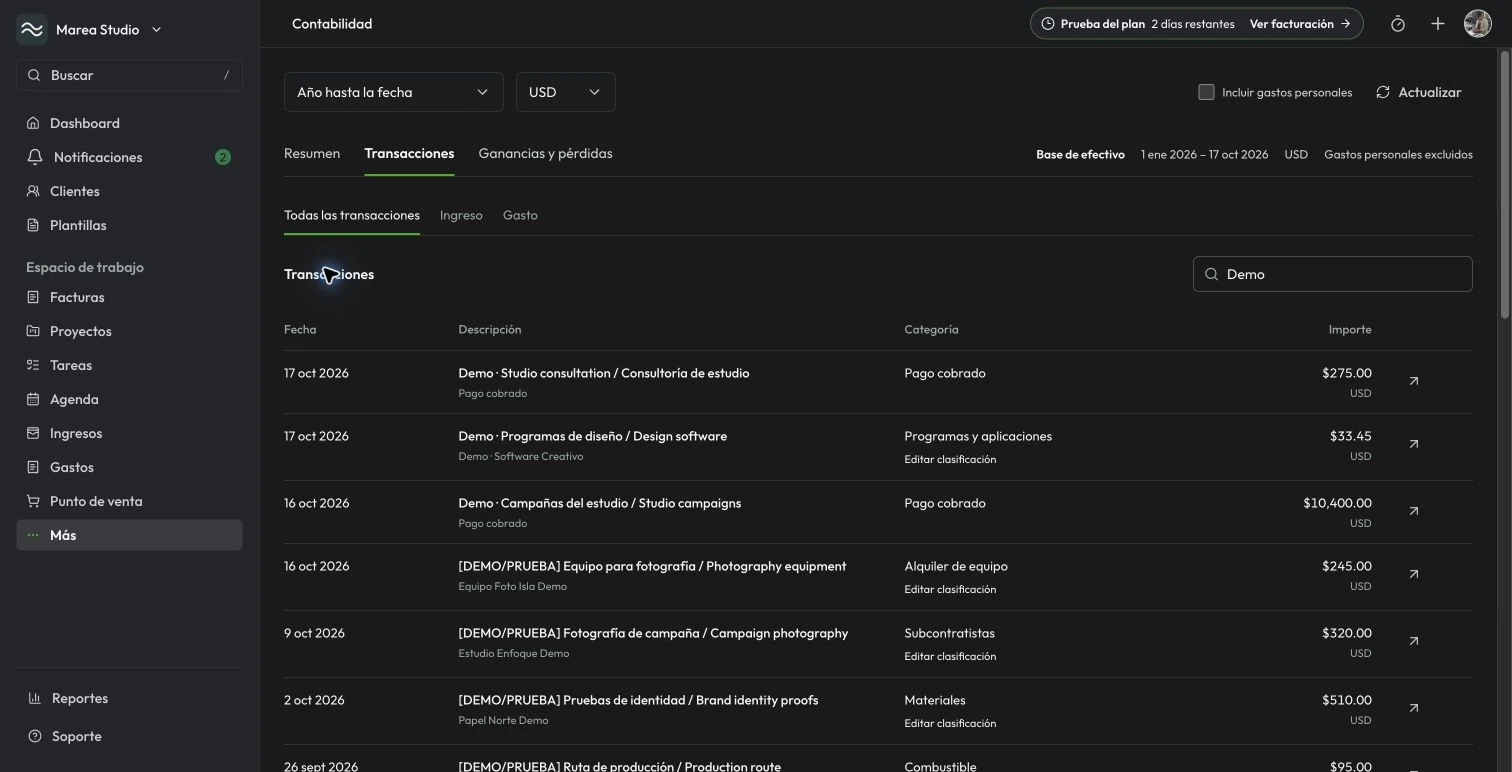Expand the Más menu item
Screen dimensions: 1512x772
pyautogui.click(x=129, y=535)
